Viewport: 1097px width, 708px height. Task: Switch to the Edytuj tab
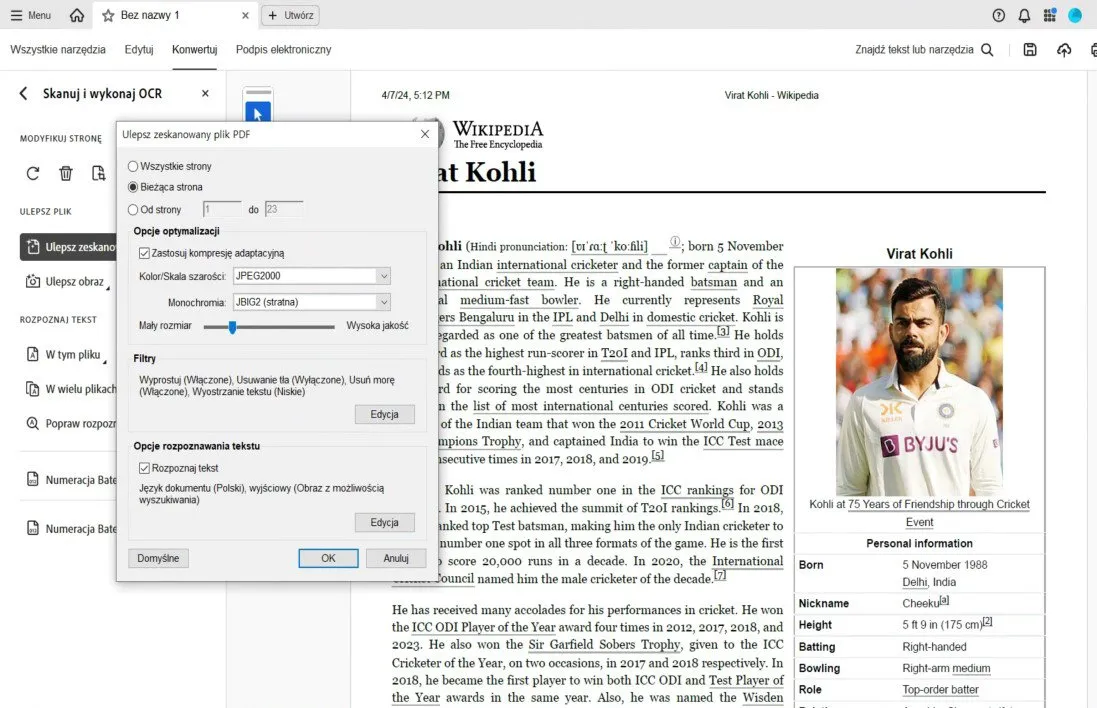click(138, 49)
